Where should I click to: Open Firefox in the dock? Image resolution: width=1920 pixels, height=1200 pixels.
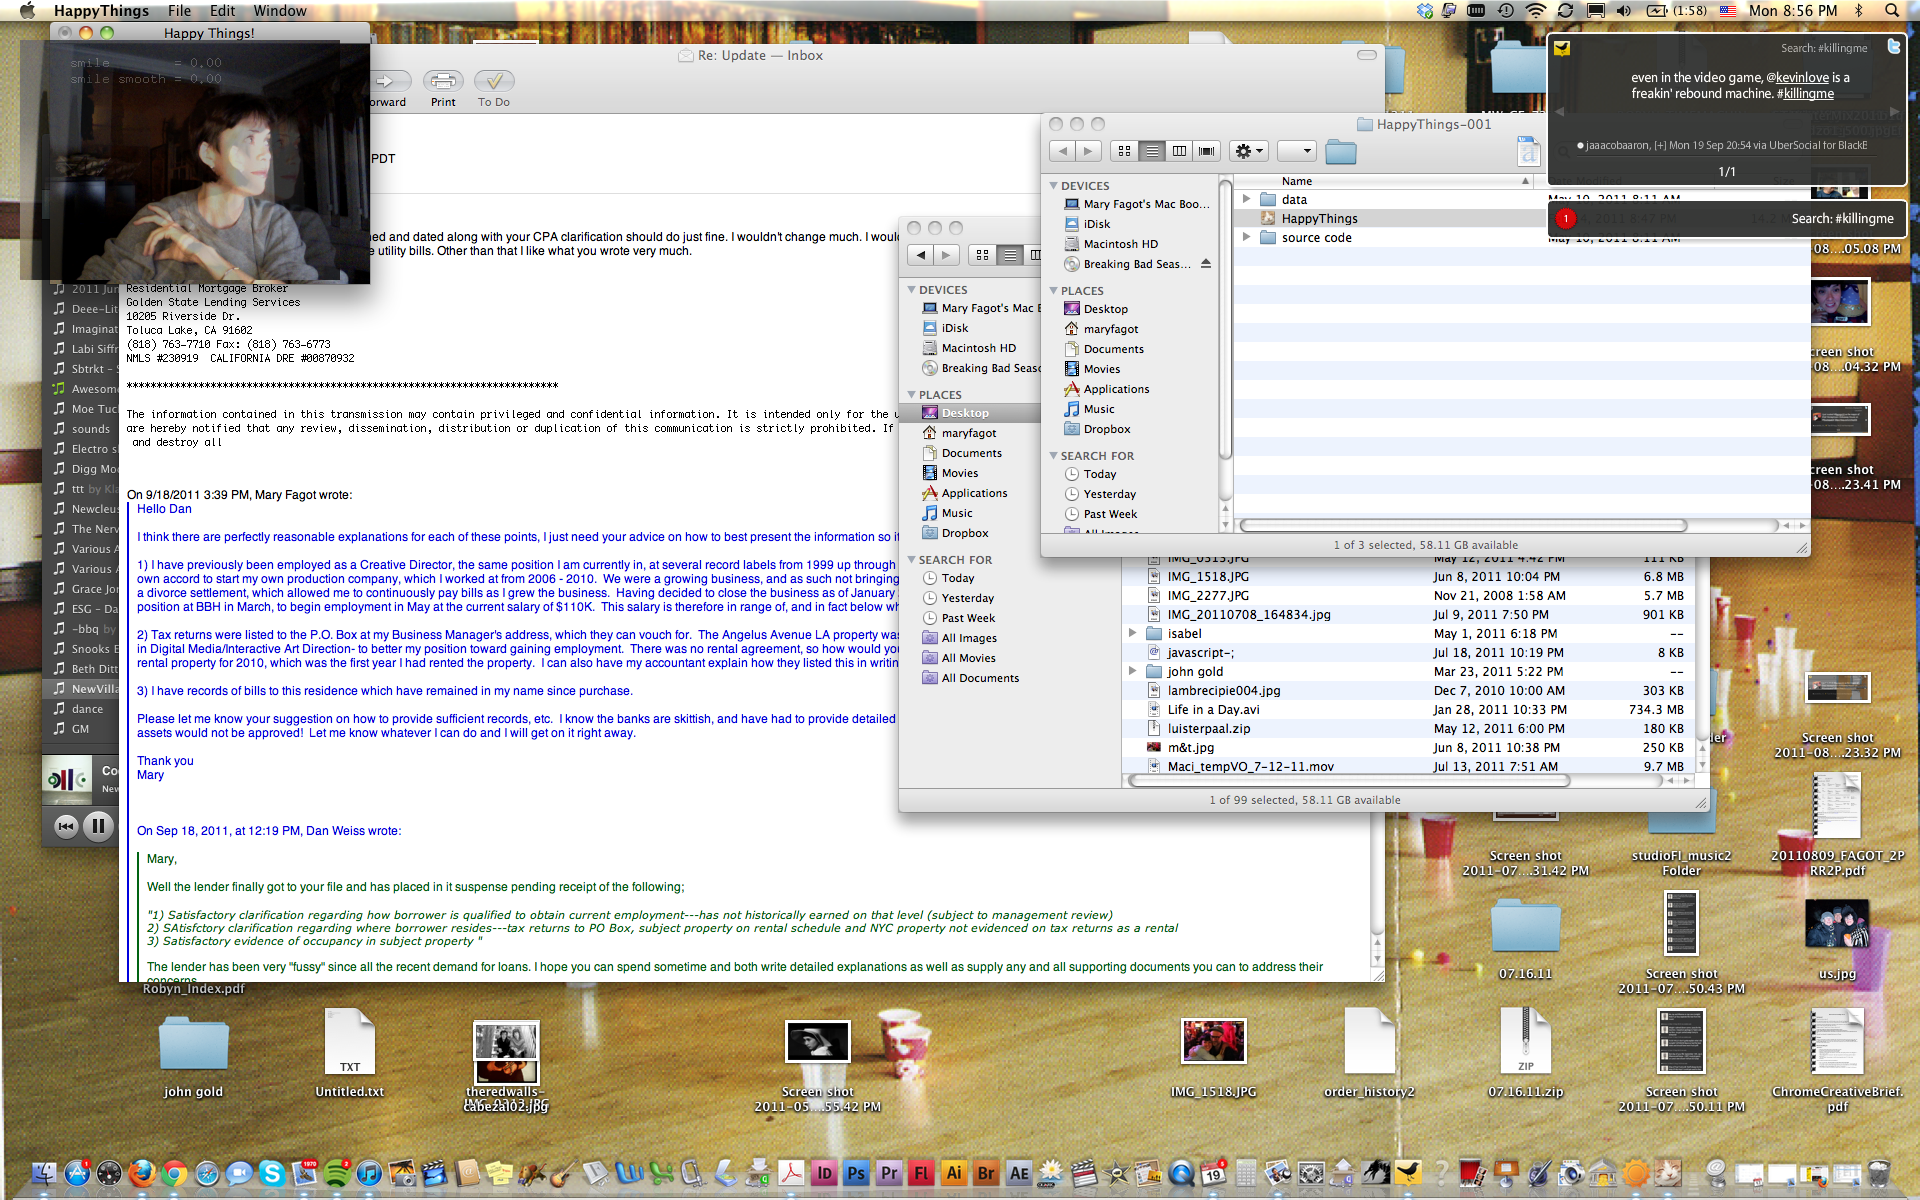141,1172
